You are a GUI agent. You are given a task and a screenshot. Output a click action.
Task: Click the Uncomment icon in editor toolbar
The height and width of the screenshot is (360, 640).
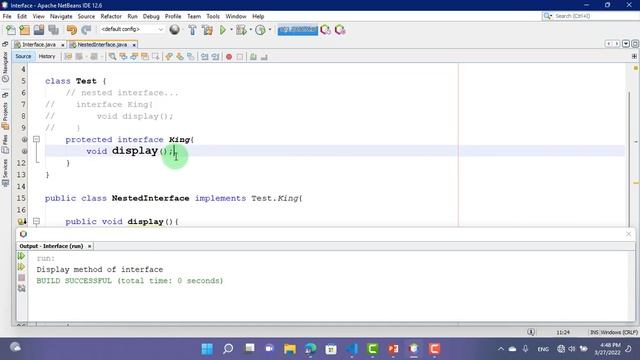264,57
